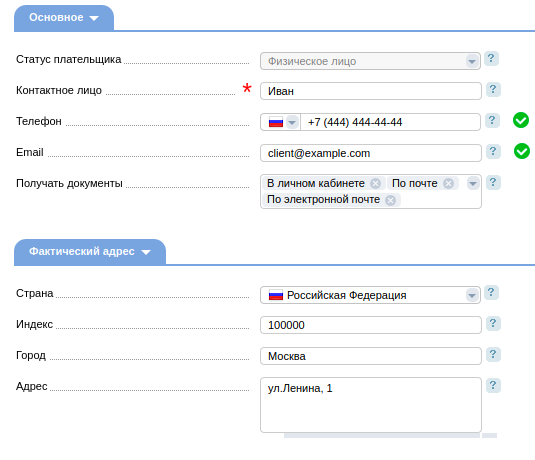Click help icon next to Страна
535x460 pixels.
(491, 293)
